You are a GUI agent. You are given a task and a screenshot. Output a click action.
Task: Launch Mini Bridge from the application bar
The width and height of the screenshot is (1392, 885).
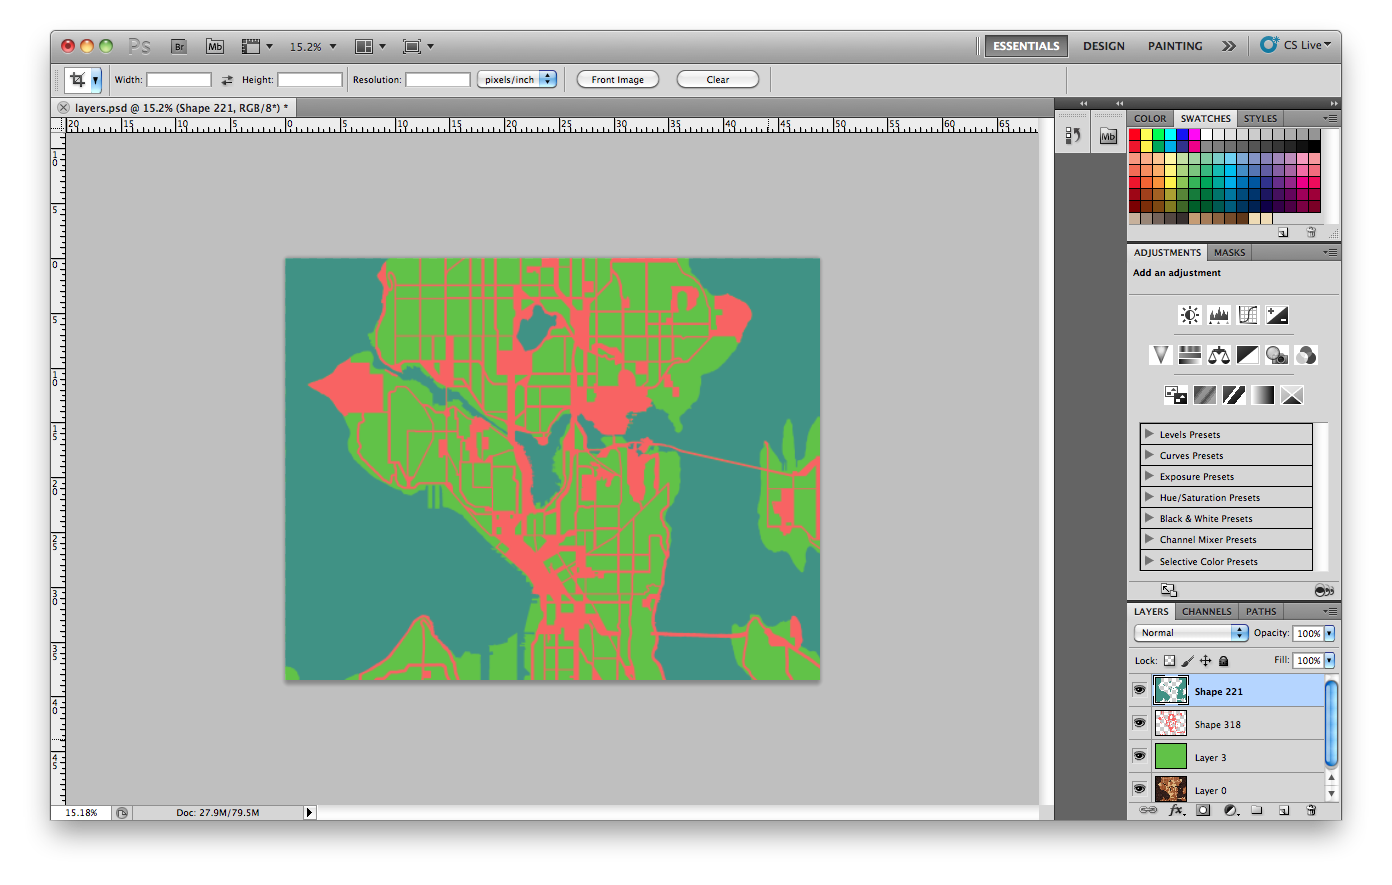point(215,46)
